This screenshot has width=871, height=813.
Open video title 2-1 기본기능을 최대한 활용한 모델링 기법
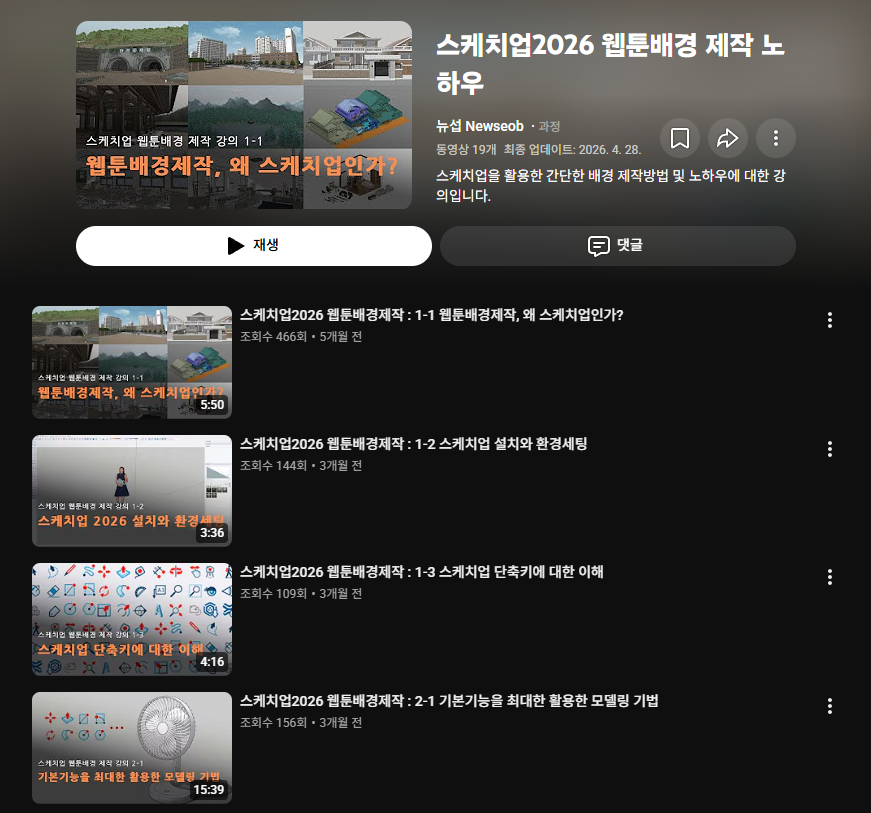(x=449, y=701)
